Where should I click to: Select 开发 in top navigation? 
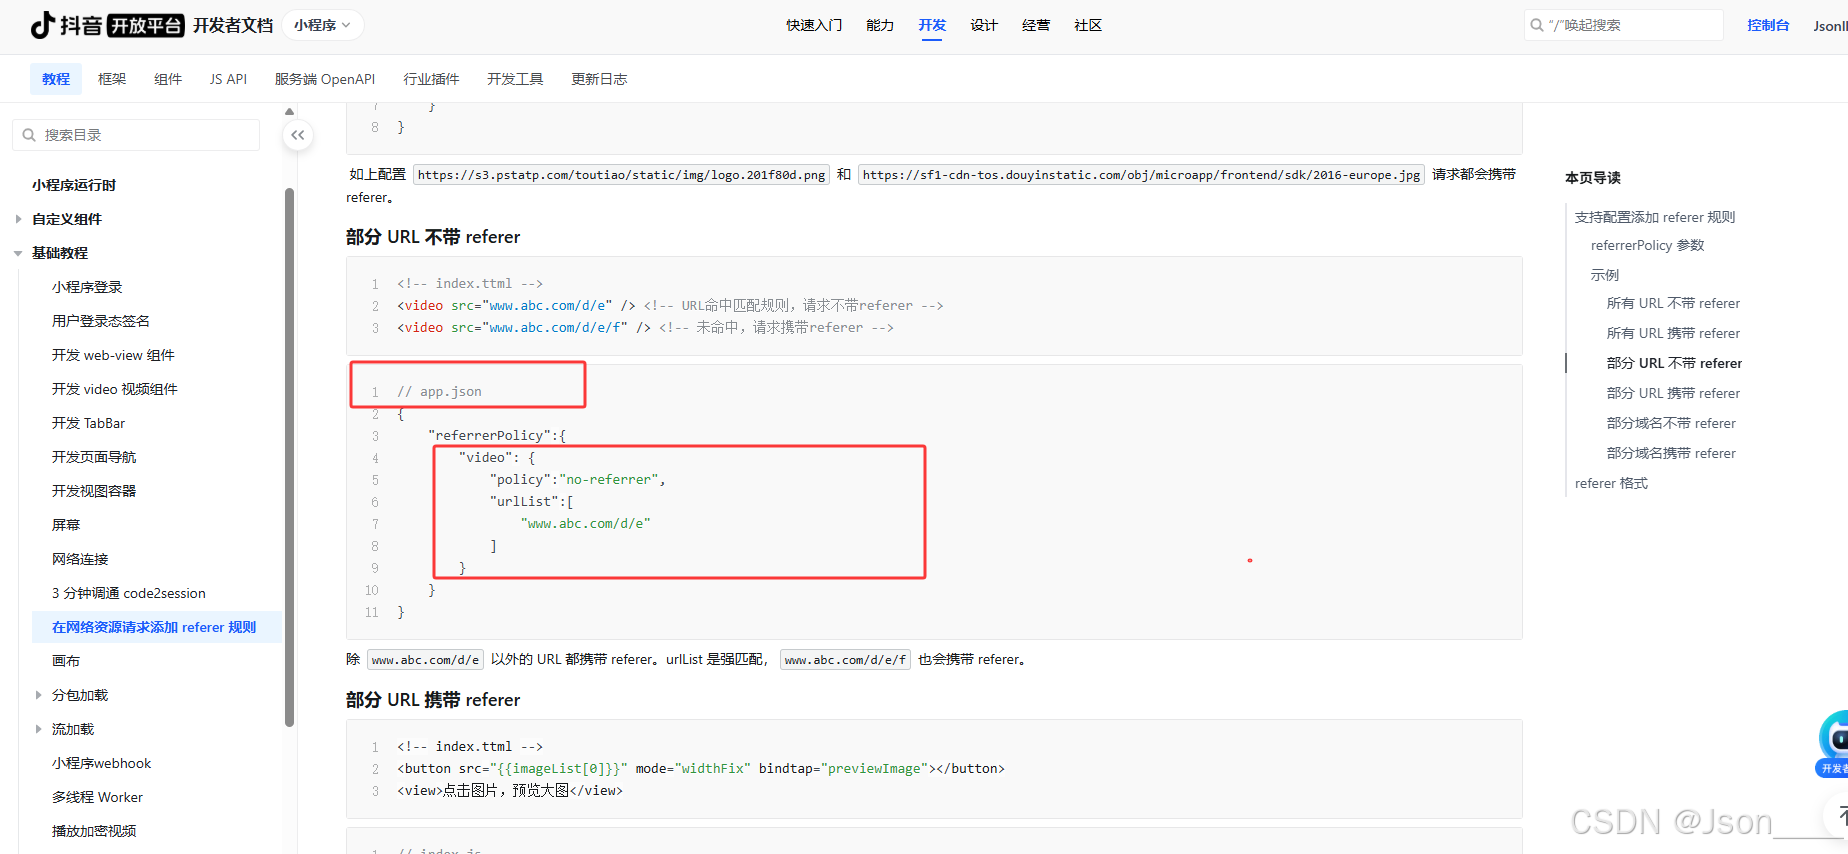tap(932, 25)
